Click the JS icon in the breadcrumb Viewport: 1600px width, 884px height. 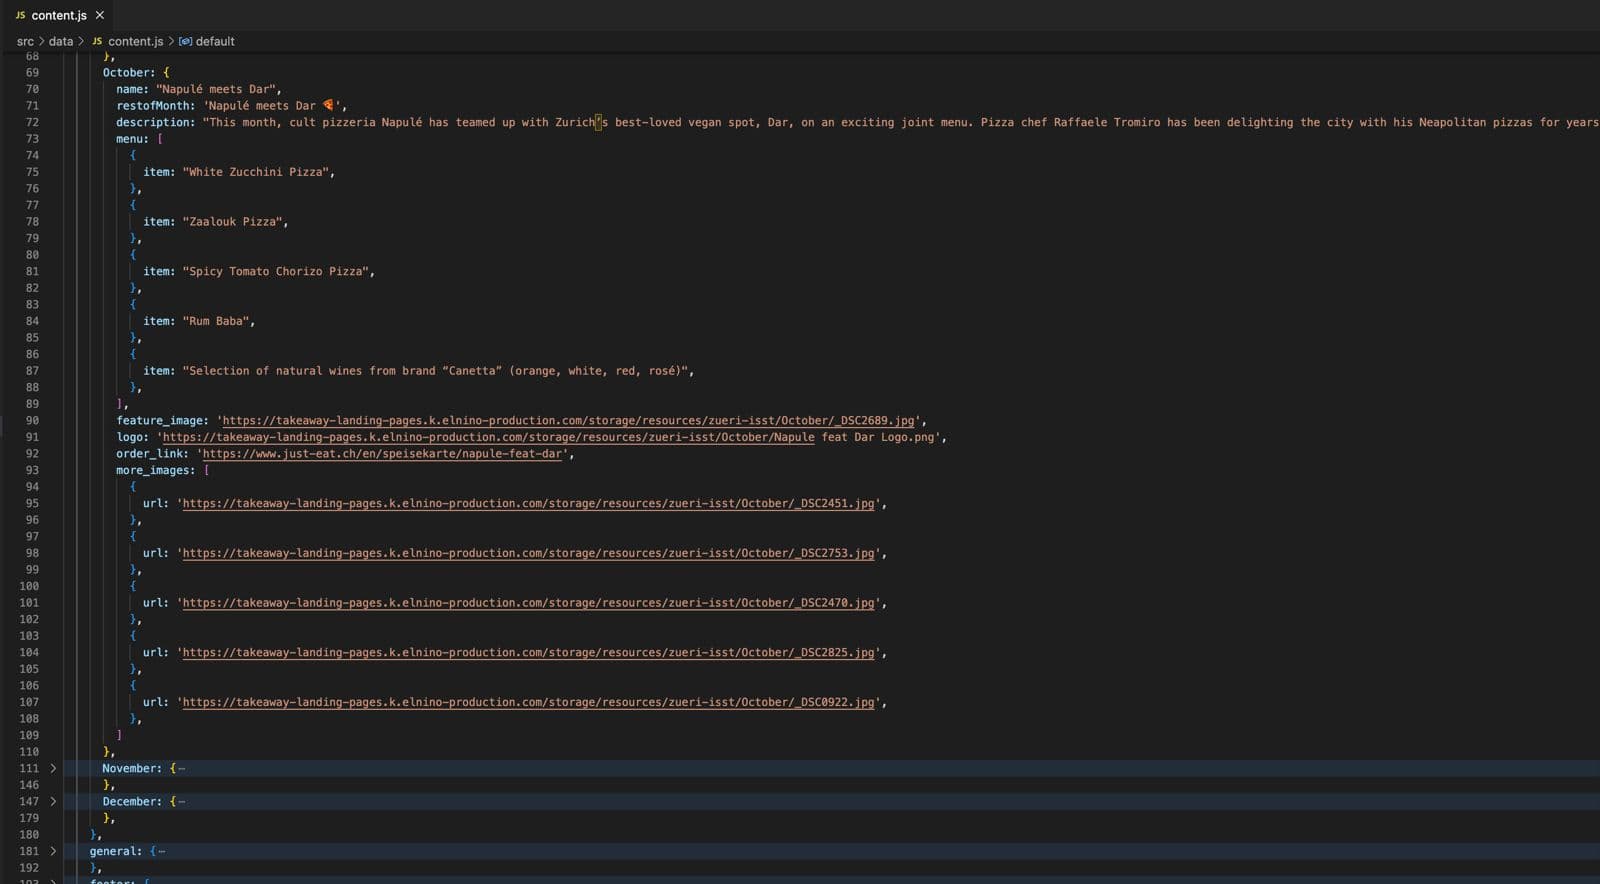click(97, 41)
